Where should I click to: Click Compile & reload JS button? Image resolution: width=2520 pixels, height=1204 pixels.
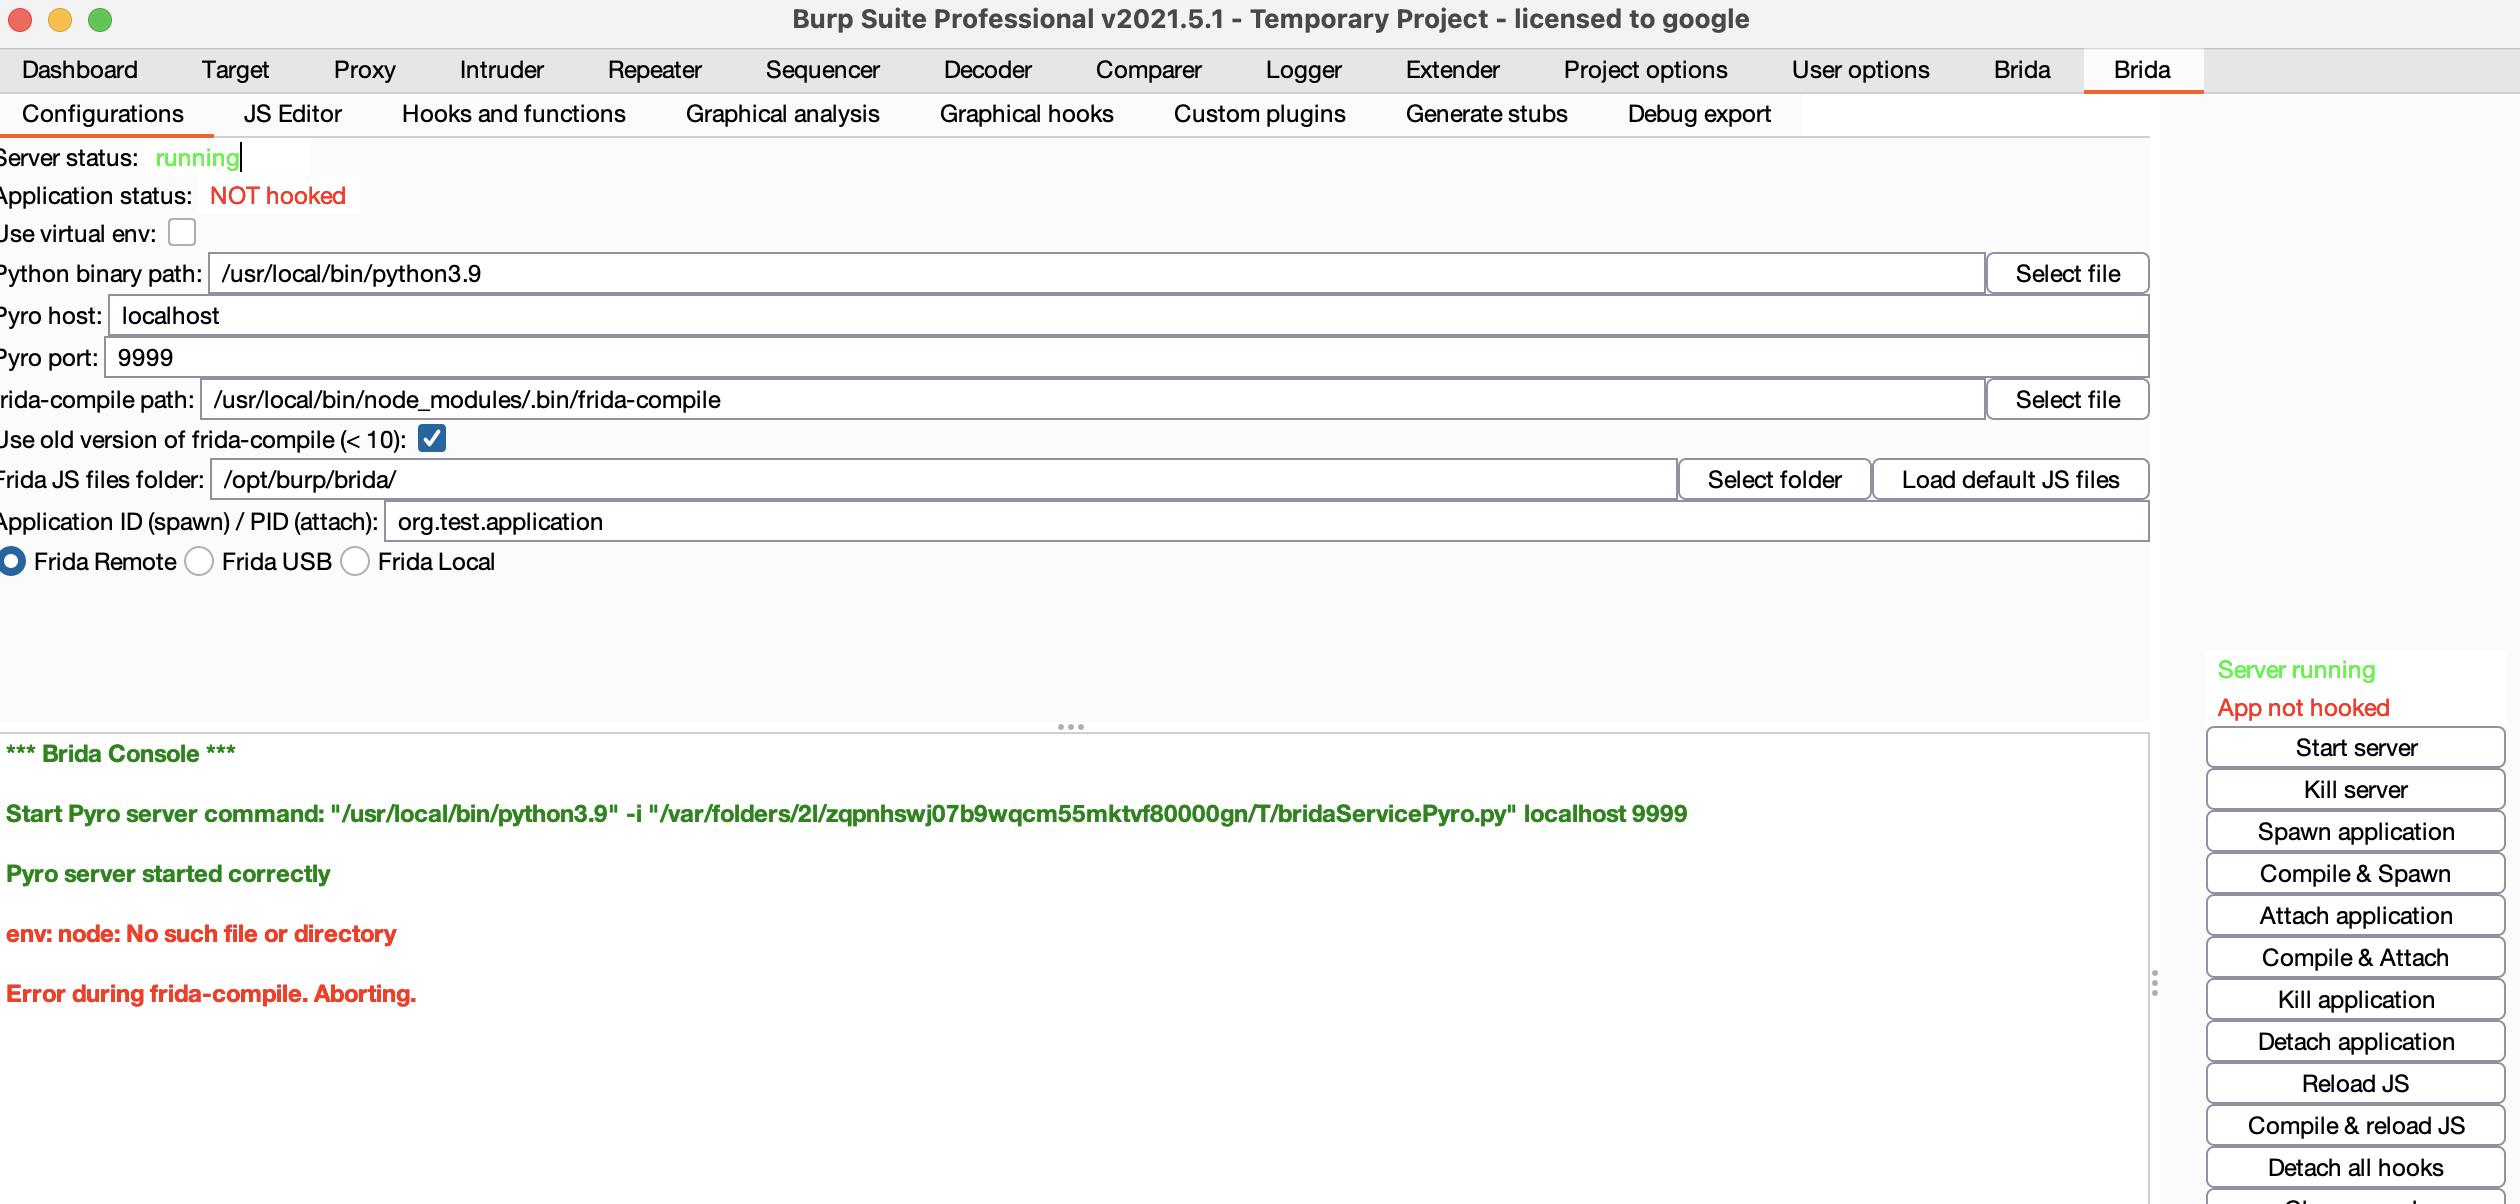coord(2355,1126)
